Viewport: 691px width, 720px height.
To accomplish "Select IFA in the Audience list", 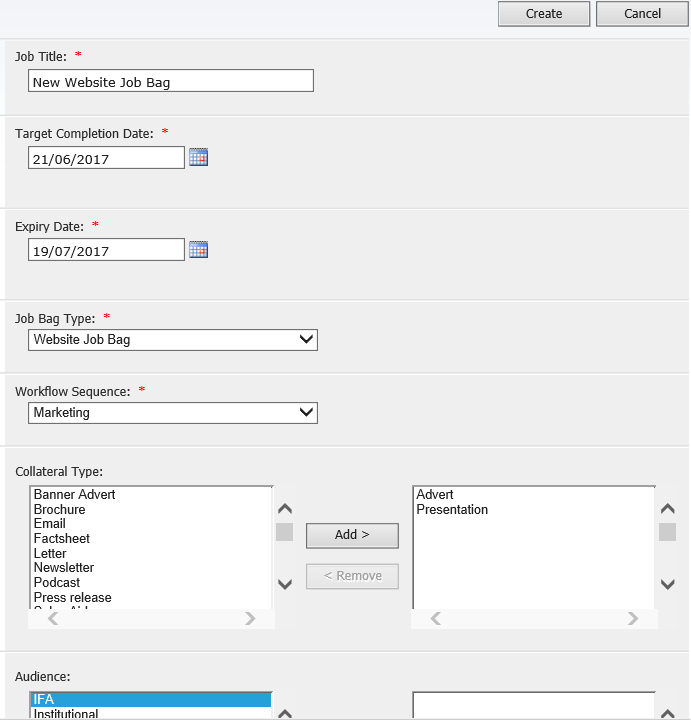I will coord(152,699).
